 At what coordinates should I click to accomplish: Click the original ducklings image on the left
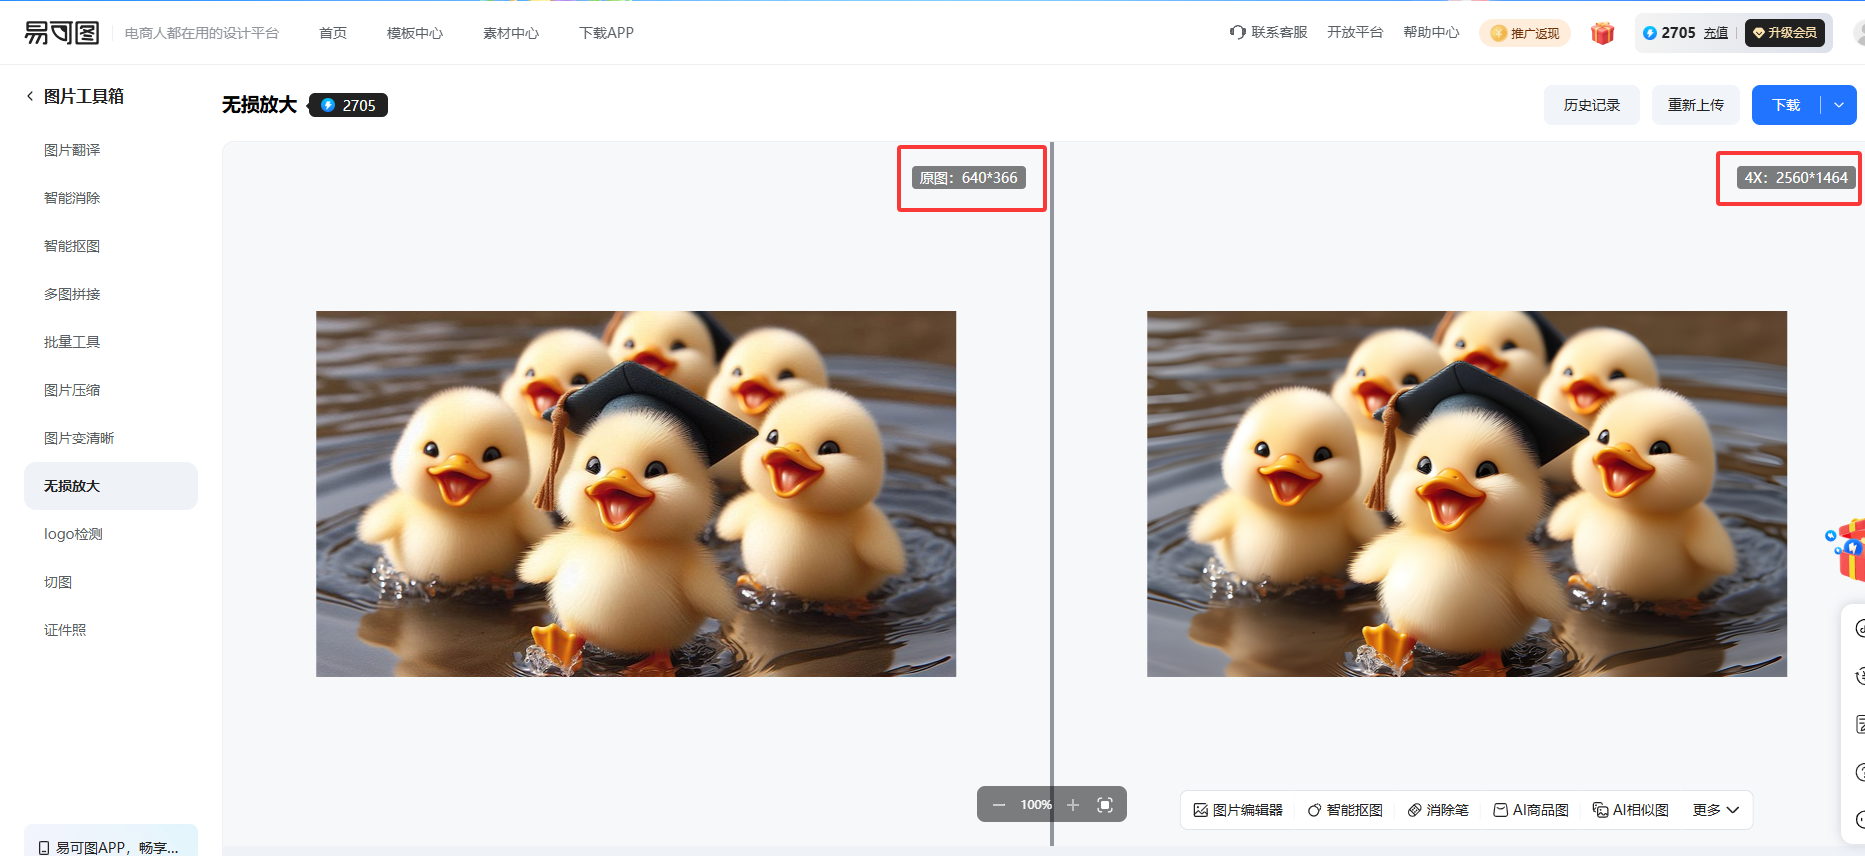coord(636,494)
